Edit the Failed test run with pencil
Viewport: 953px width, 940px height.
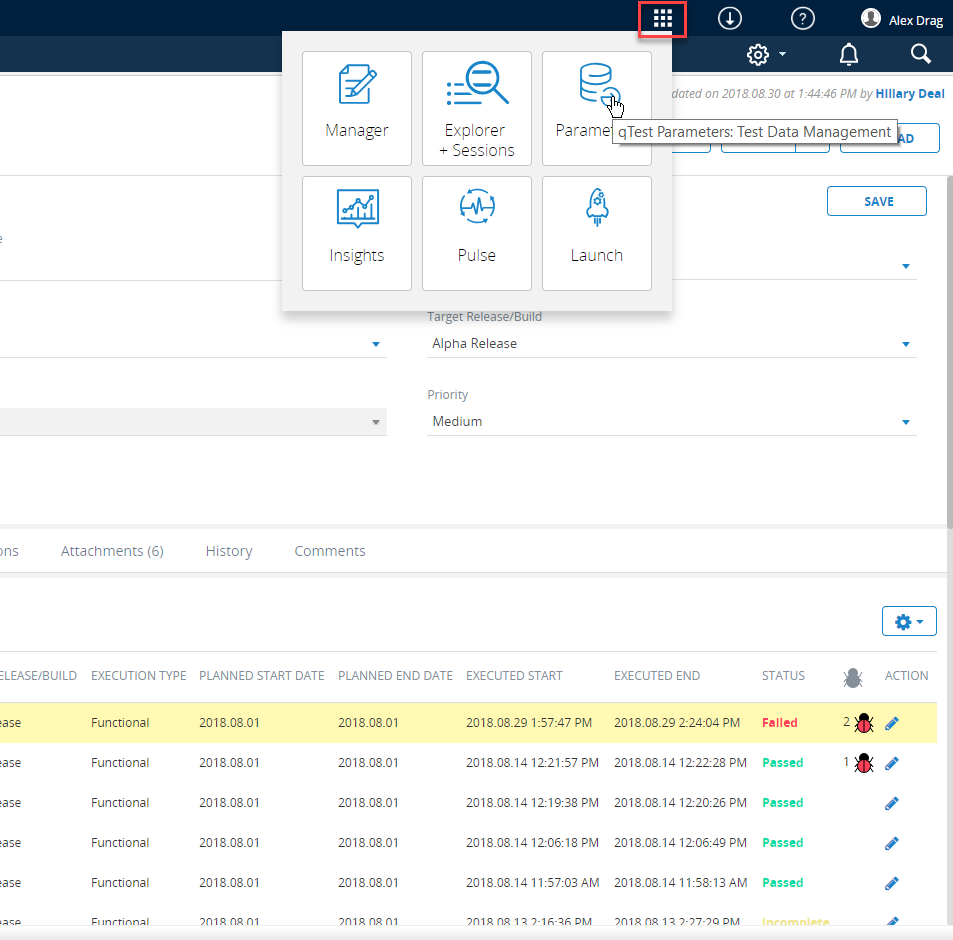click(x=892, y=723)
